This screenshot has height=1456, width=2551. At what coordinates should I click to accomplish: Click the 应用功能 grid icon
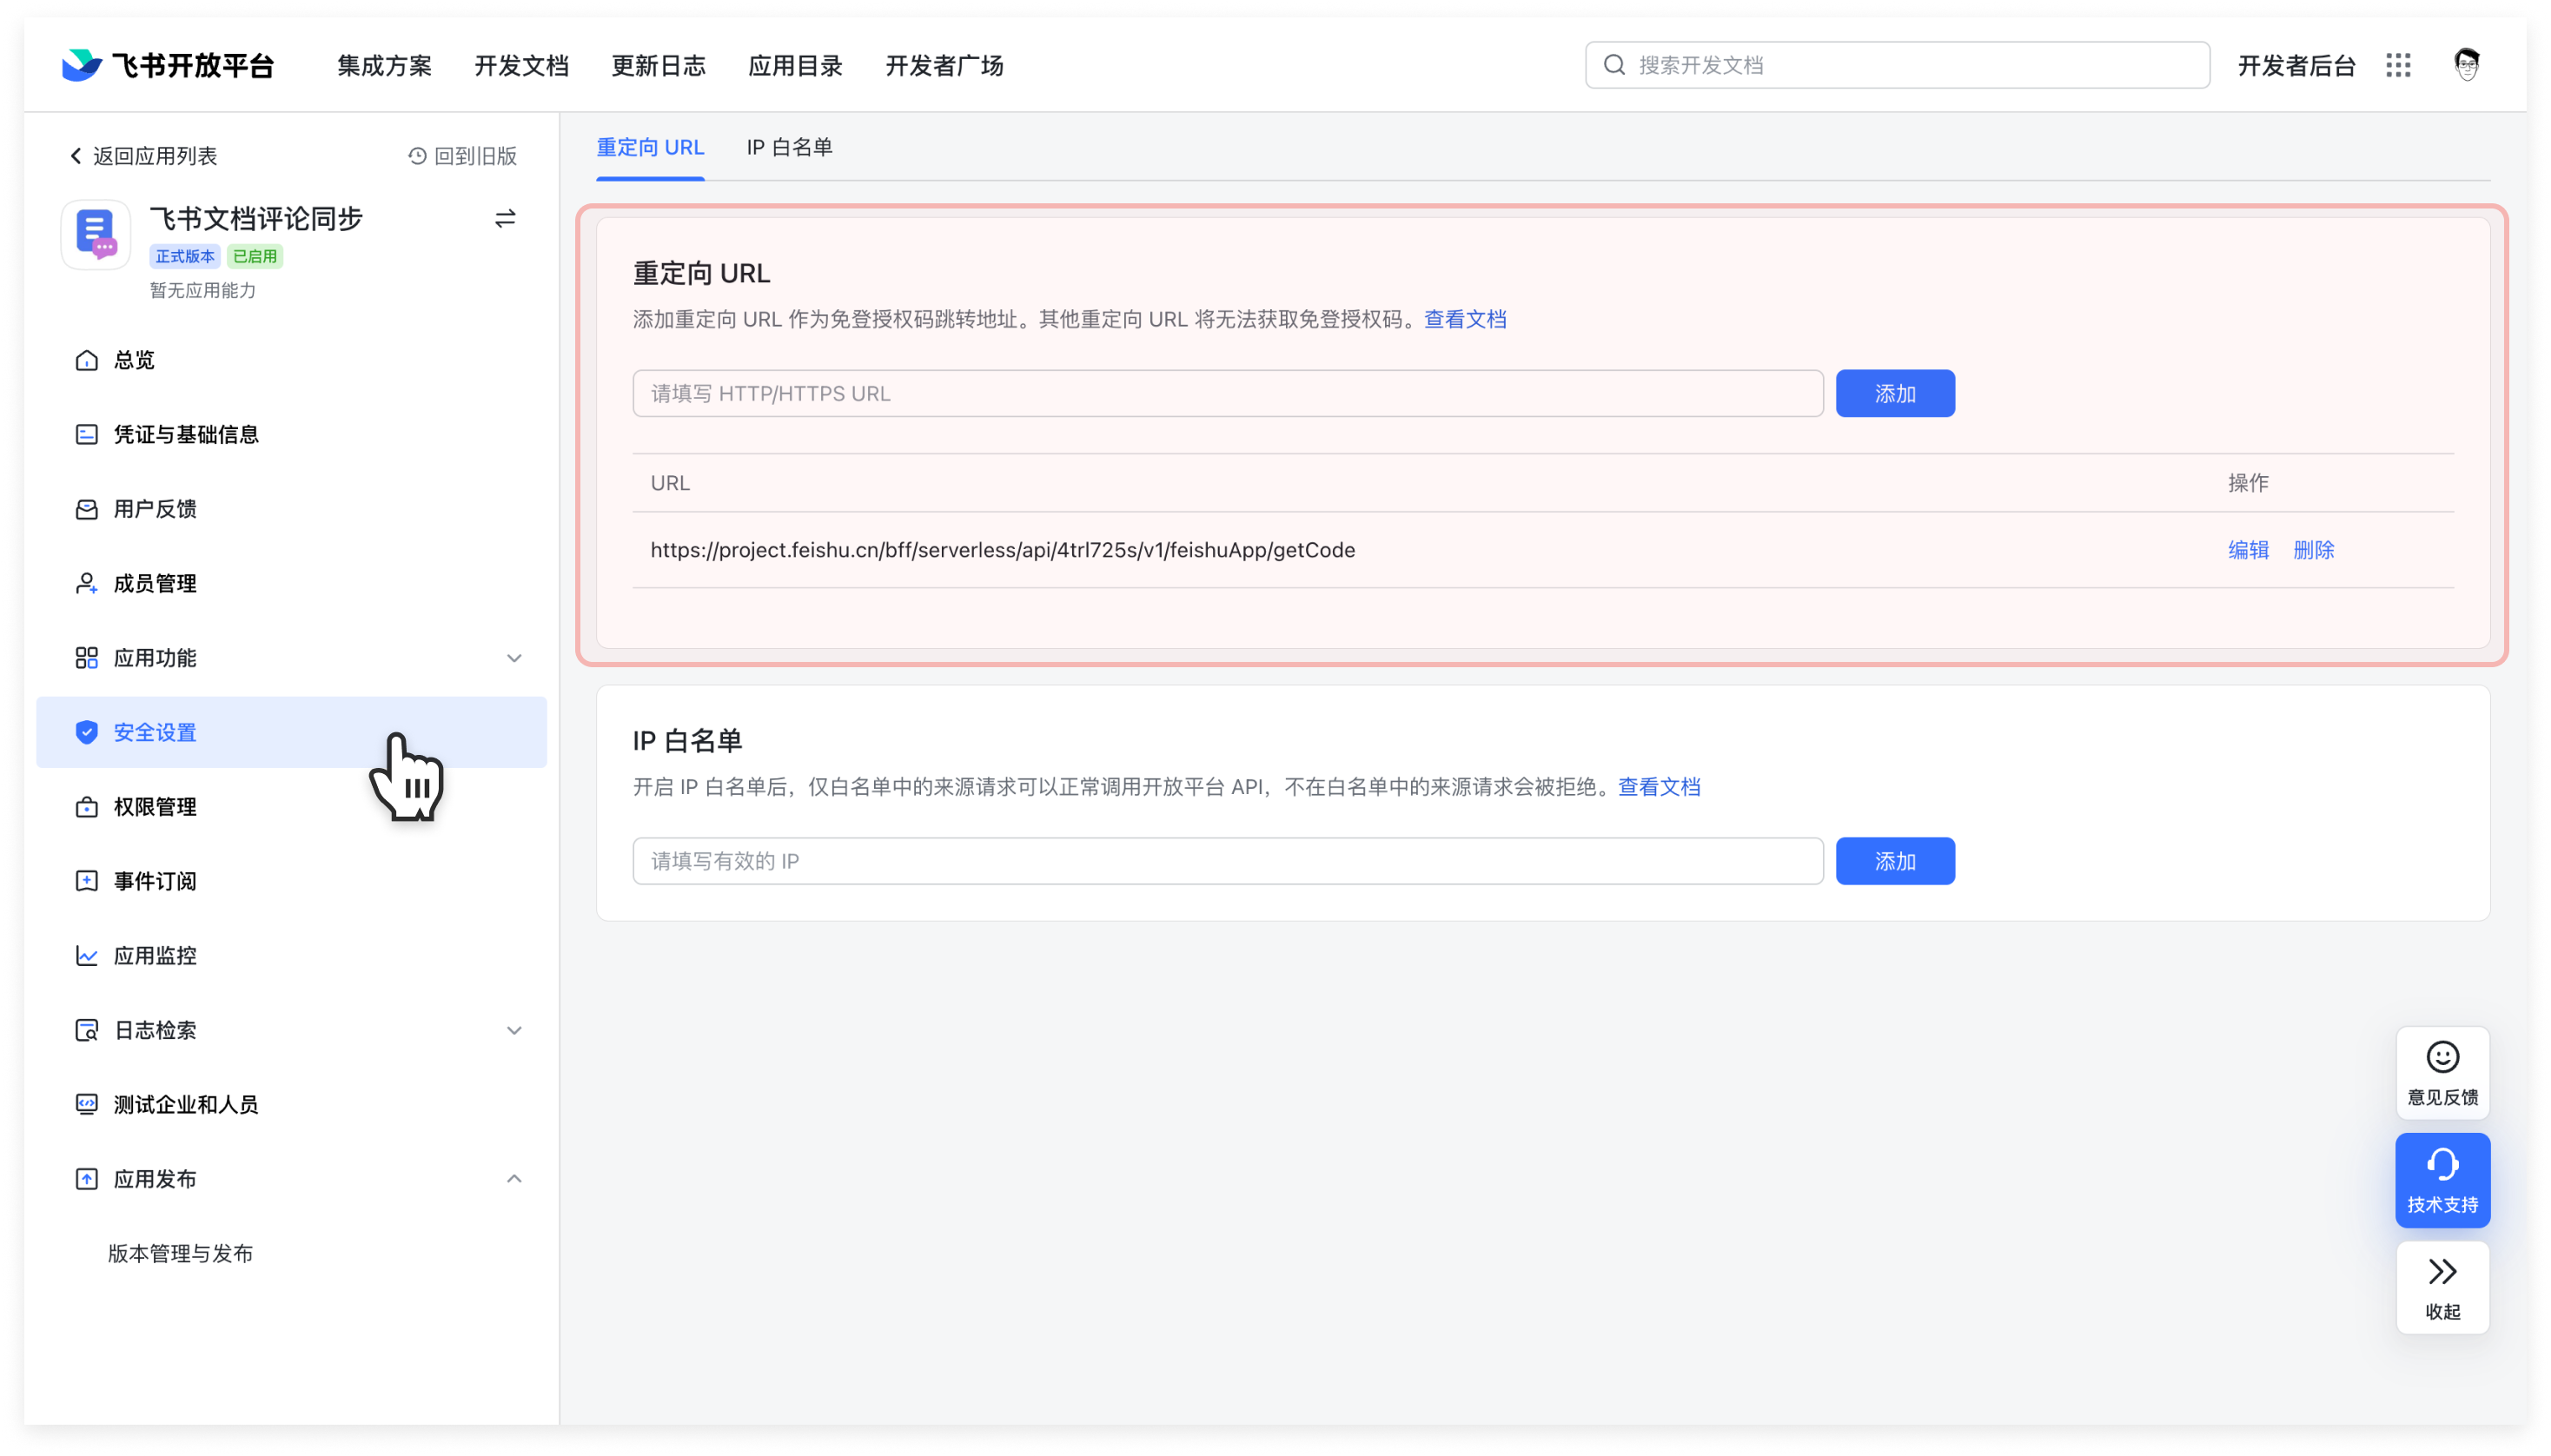point(87,658)
